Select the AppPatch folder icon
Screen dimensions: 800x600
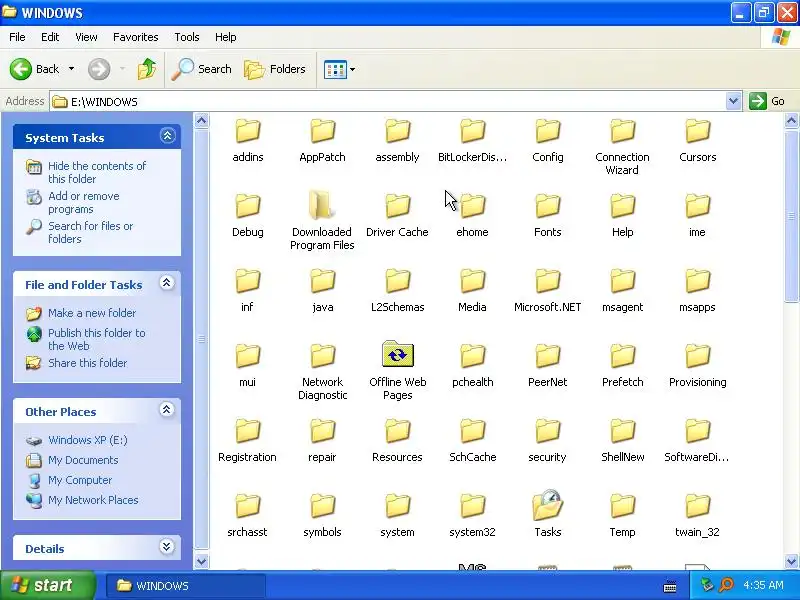(322, 131)
